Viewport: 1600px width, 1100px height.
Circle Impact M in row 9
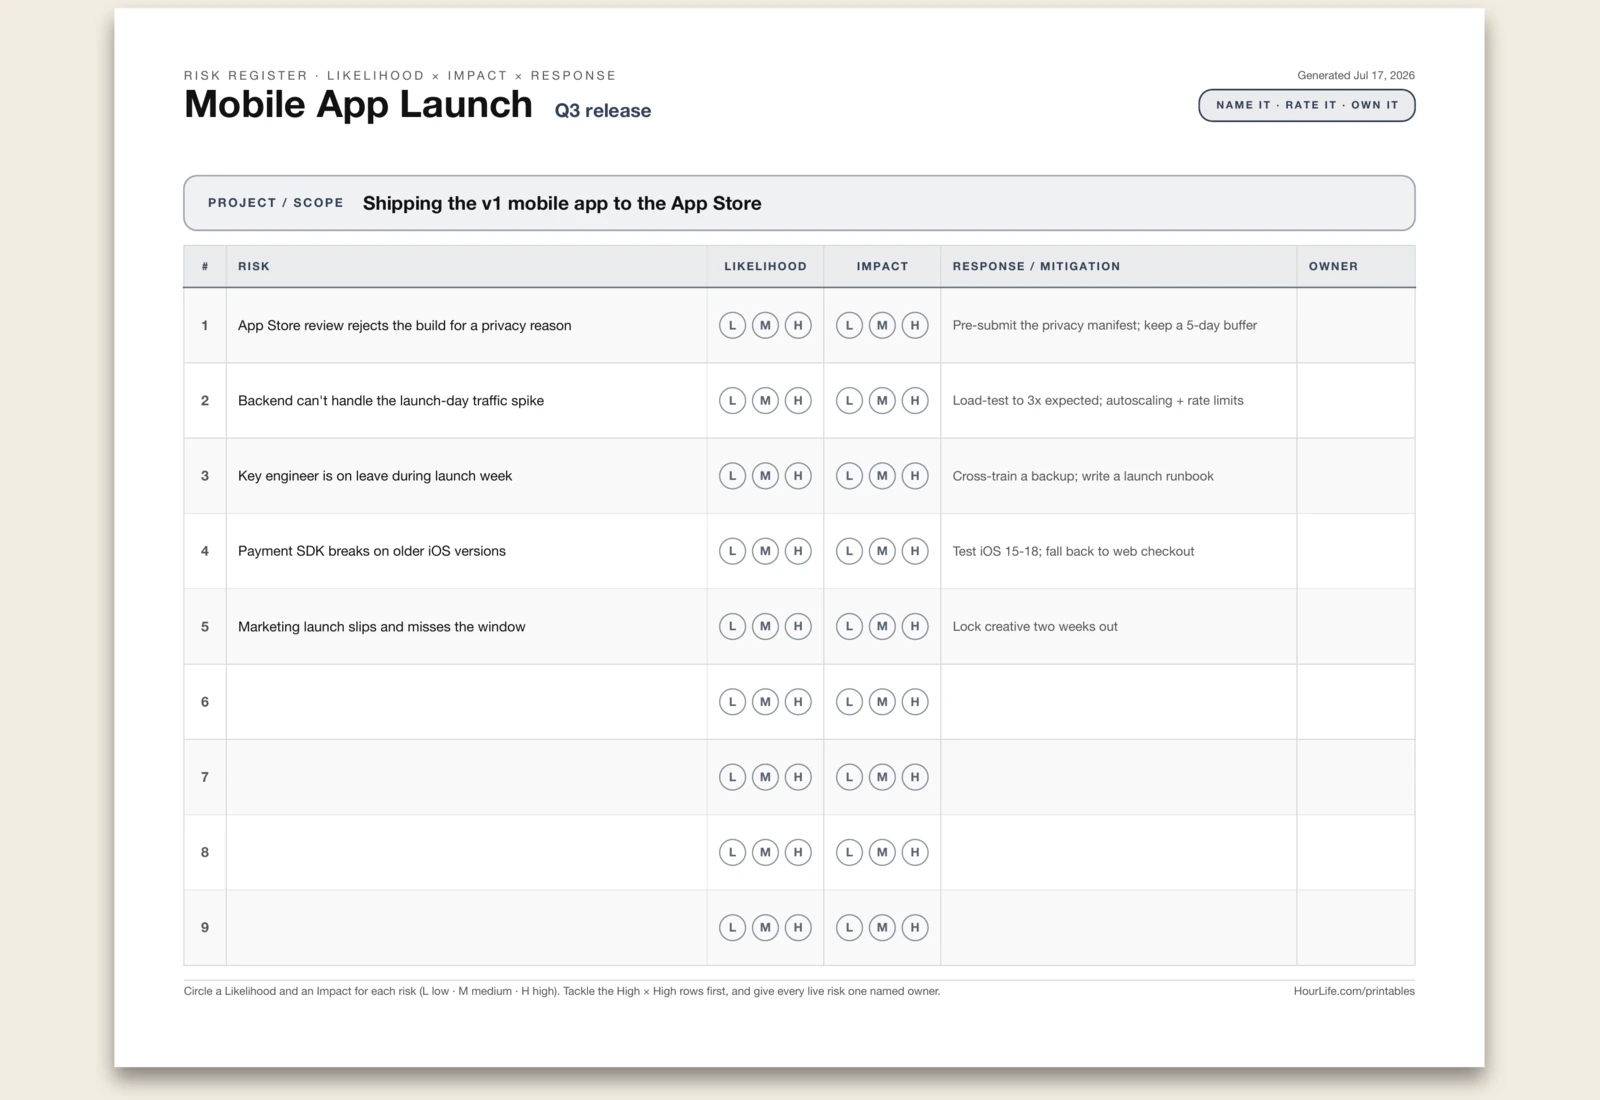882,927
